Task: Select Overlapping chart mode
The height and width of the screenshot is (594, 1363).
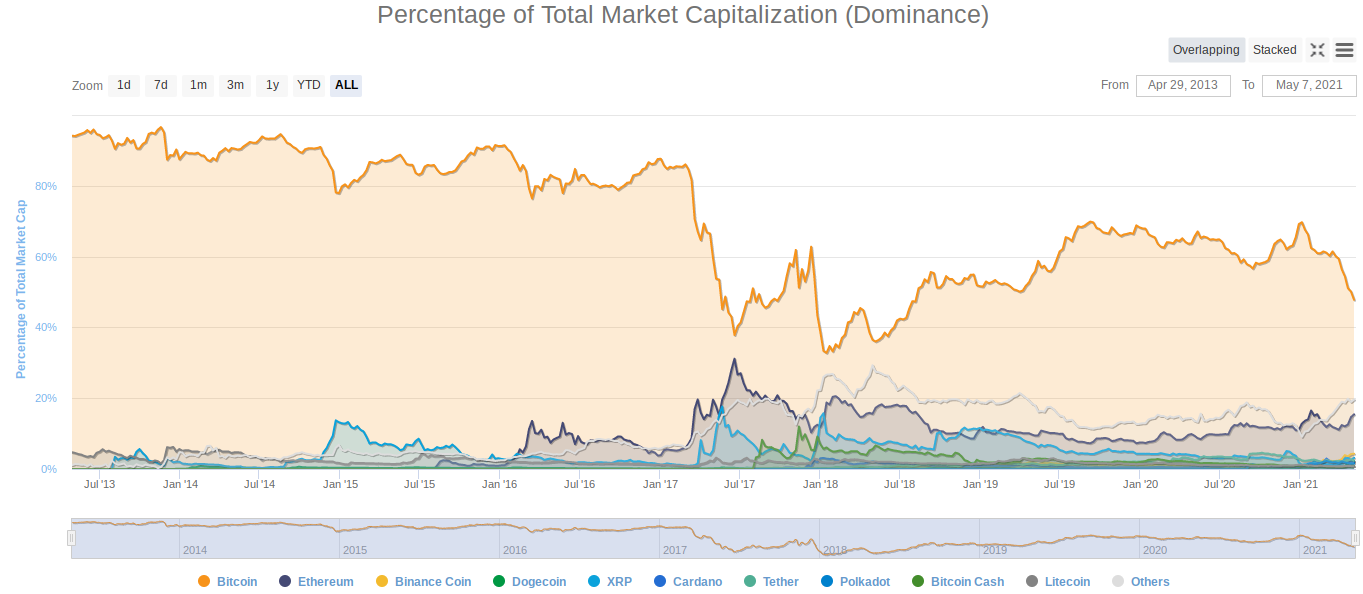Action: pos(1206,50)
